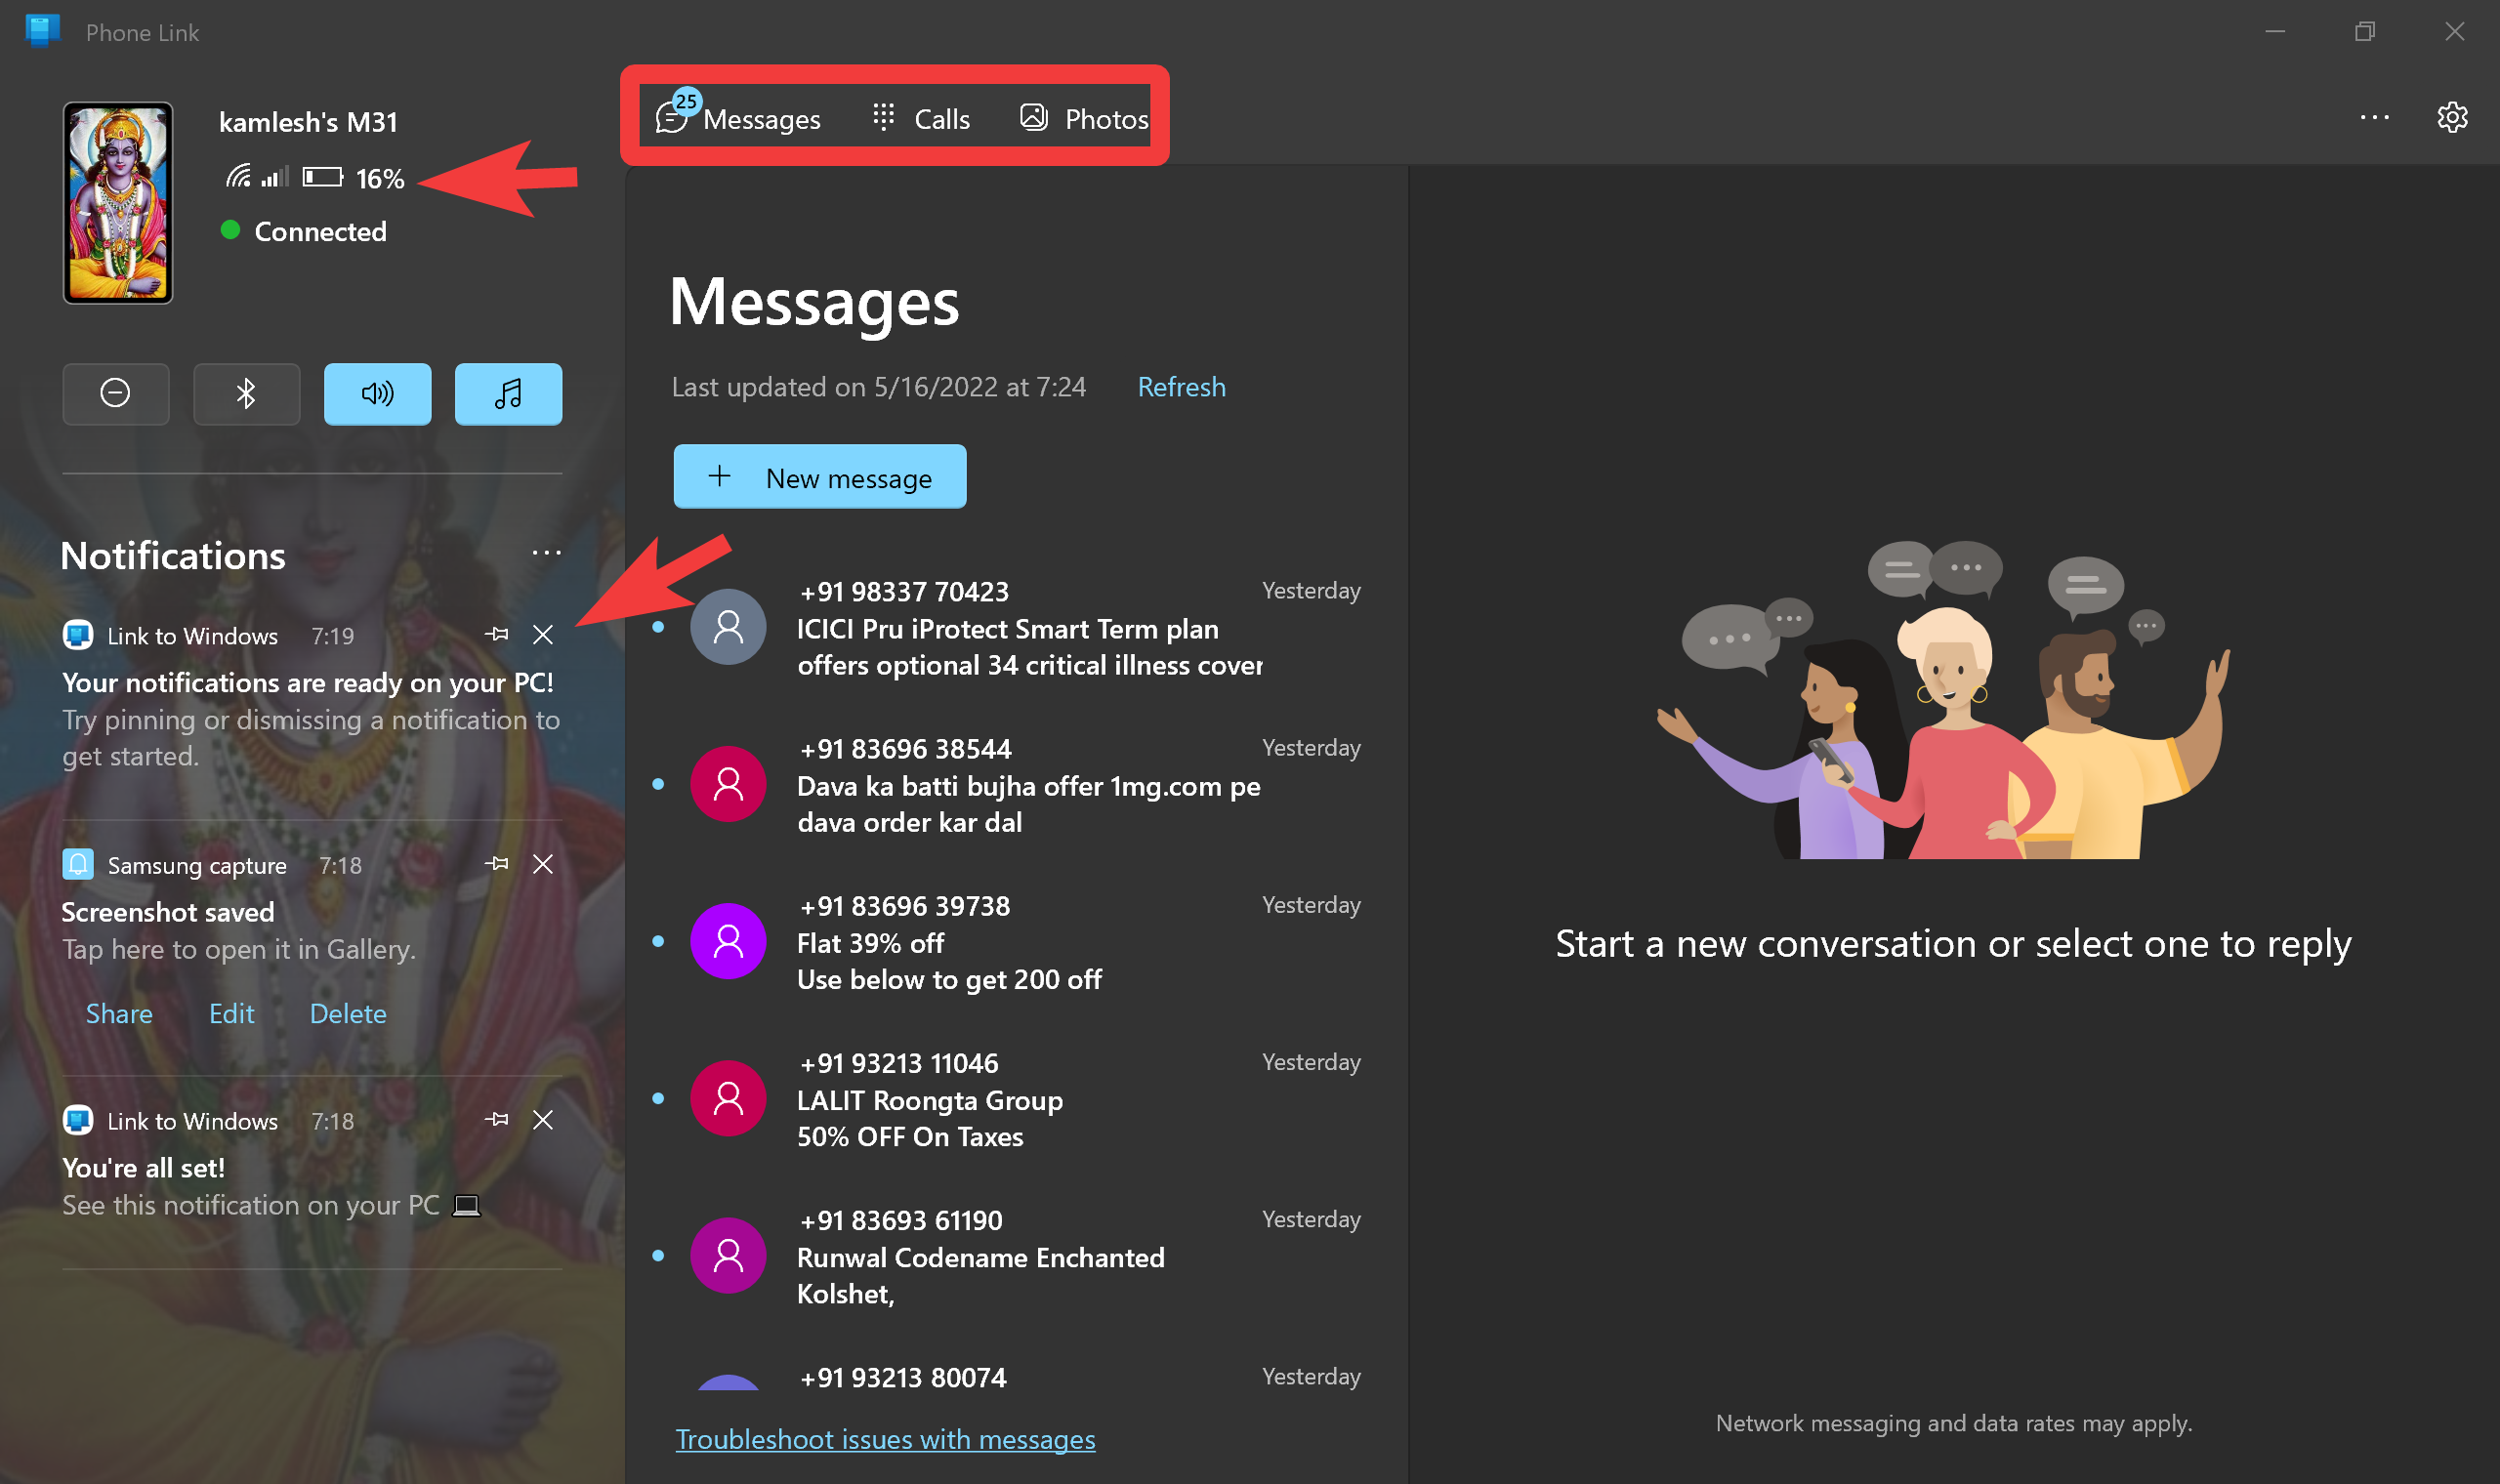Open the Messages tab
The image size is (2500, 1484).
[x=738, y=118]
